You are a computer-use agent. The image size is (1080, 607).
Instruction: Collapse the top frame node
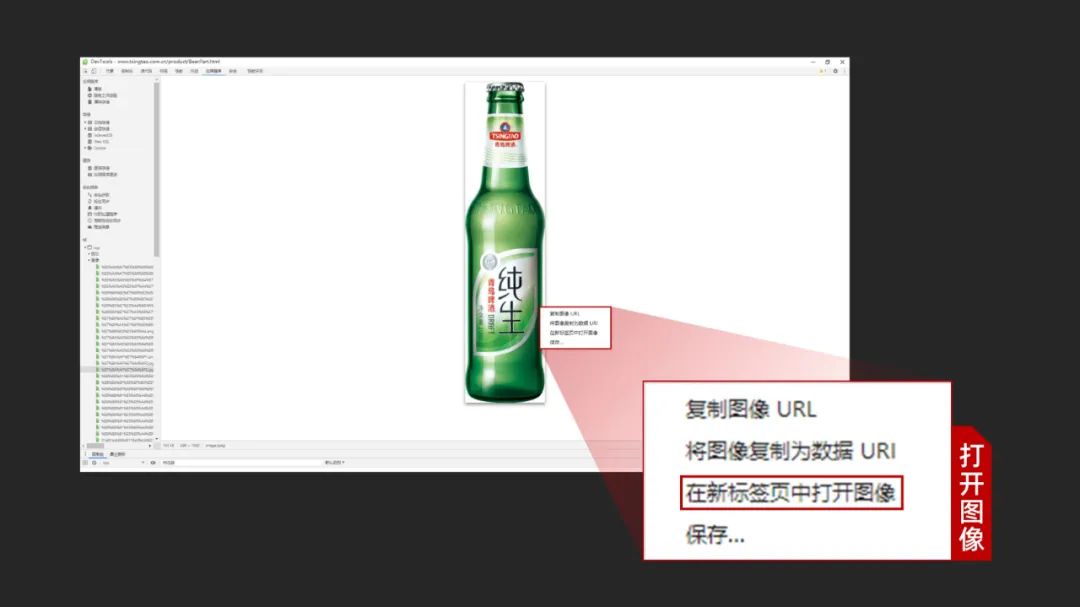[x=86, y=247]
